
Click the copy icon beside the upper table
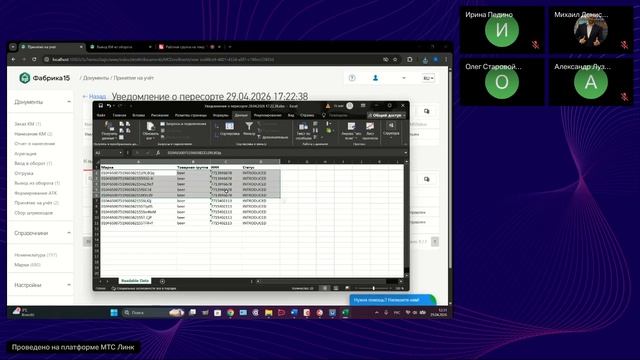point(427,111)
